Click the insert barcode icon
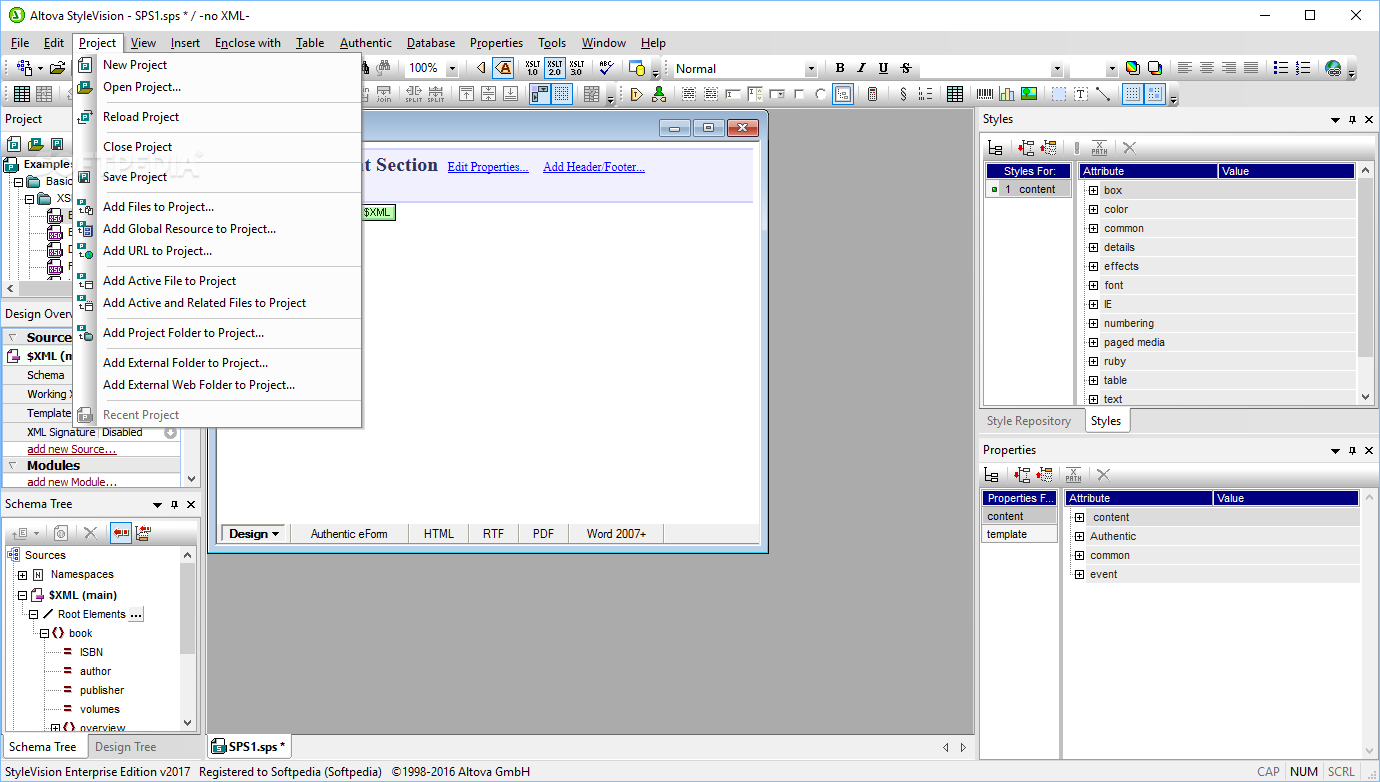The height and width of the screenshot is (782, 1380). pos(985,94)
